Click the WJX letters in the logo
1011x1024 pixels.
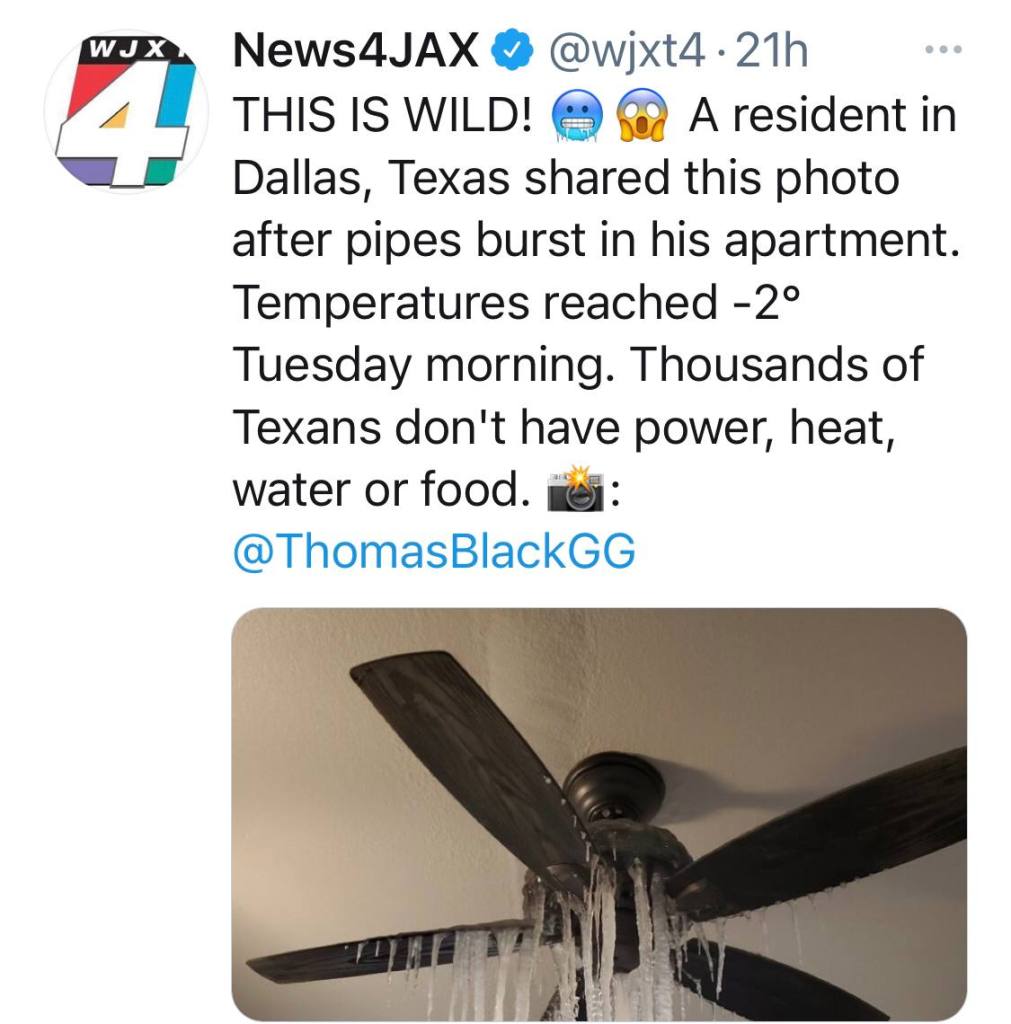pos(128,50)
